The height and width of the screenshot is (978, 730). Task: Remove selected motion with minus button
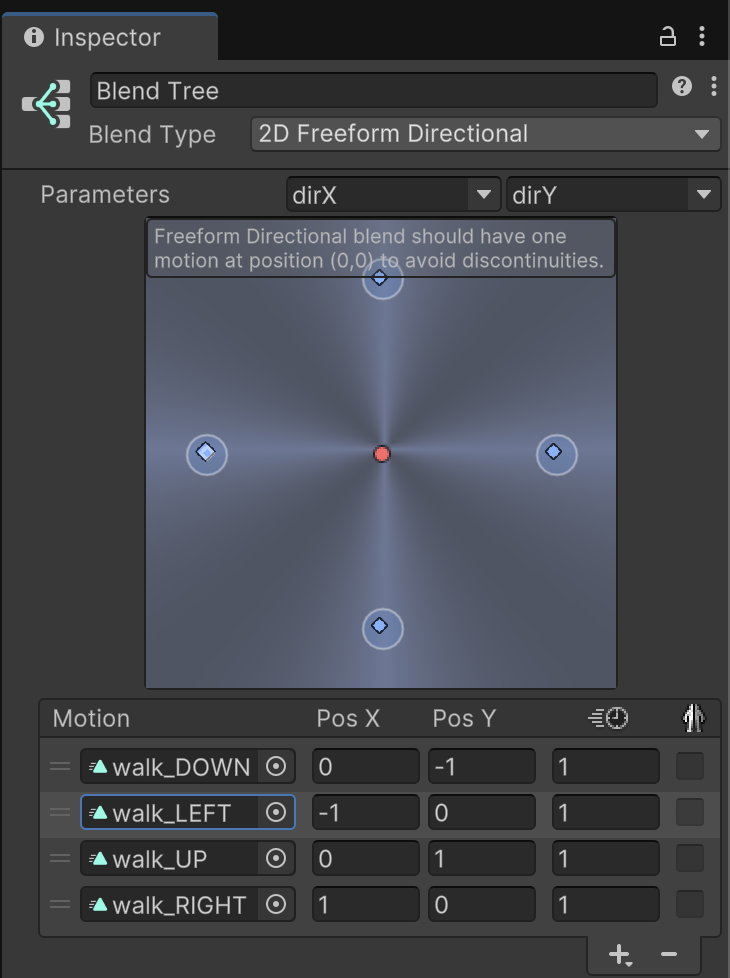point(669,954)
